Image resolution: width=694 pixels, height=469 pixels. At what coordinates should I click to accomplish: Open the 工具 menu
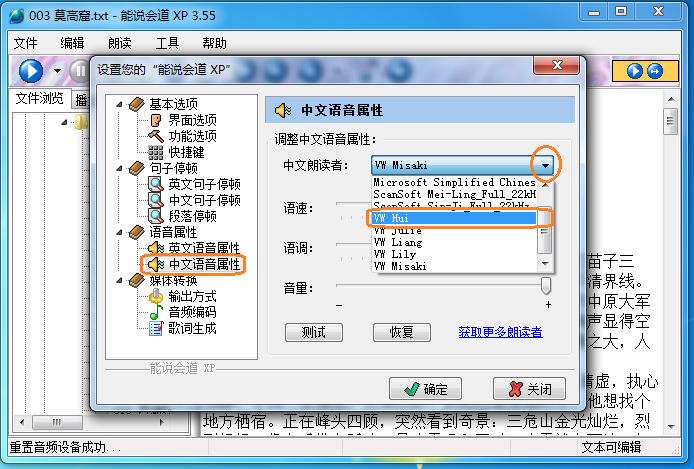pos(167,43)
